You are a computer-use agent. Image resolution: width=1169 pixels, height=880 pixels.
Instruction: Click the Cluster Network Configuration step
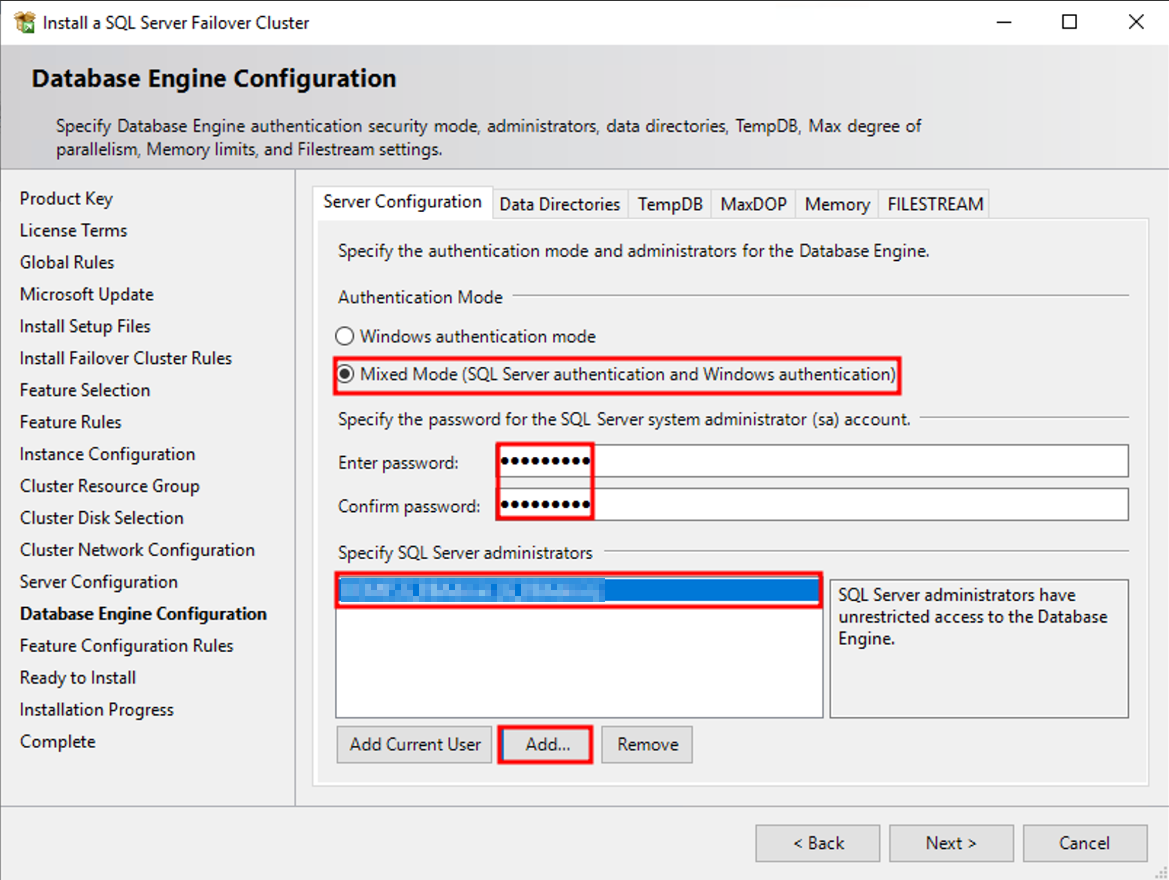pos(137,550)
